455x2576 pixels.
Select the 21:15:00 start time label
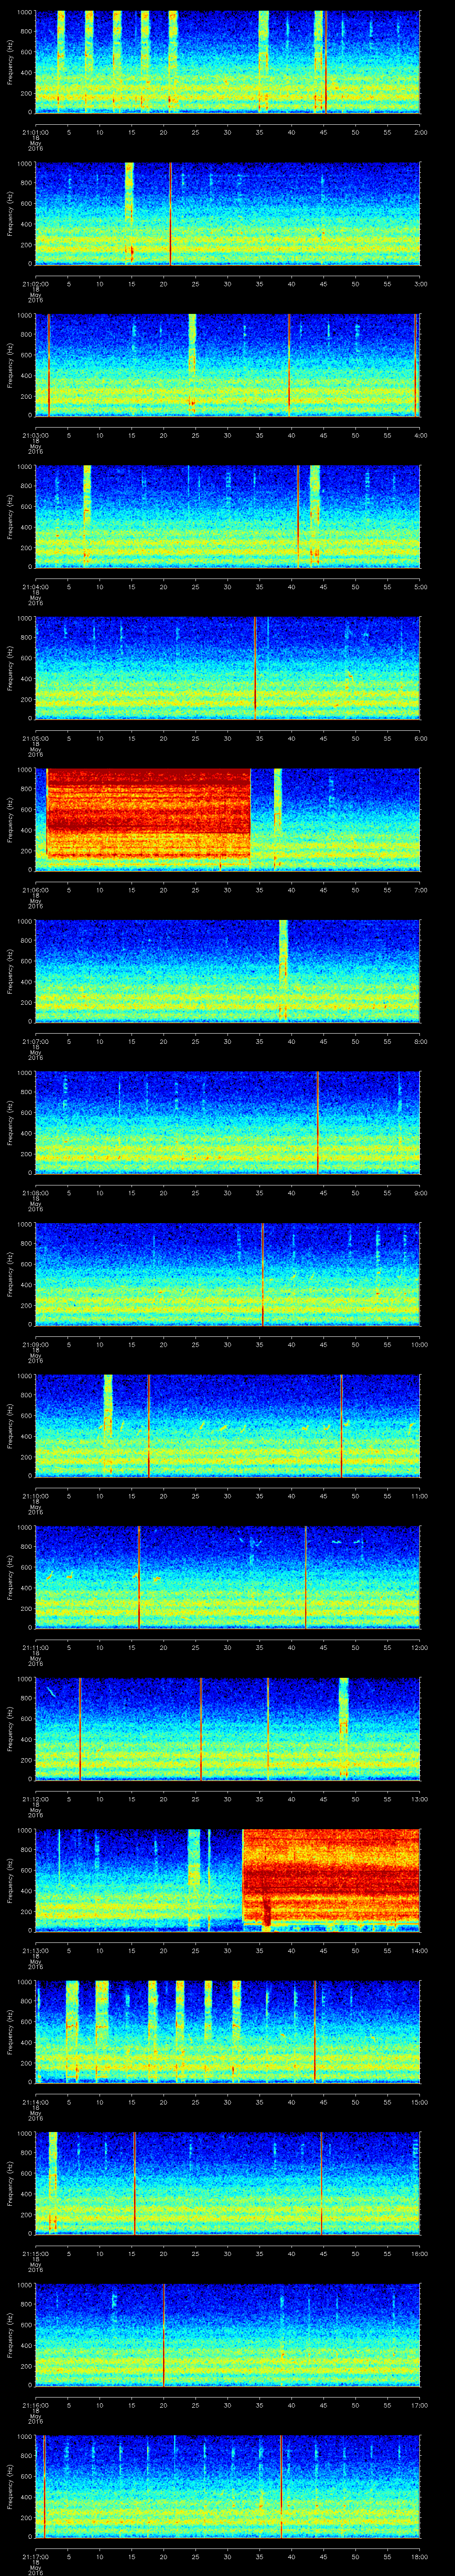pos(35,2255)
